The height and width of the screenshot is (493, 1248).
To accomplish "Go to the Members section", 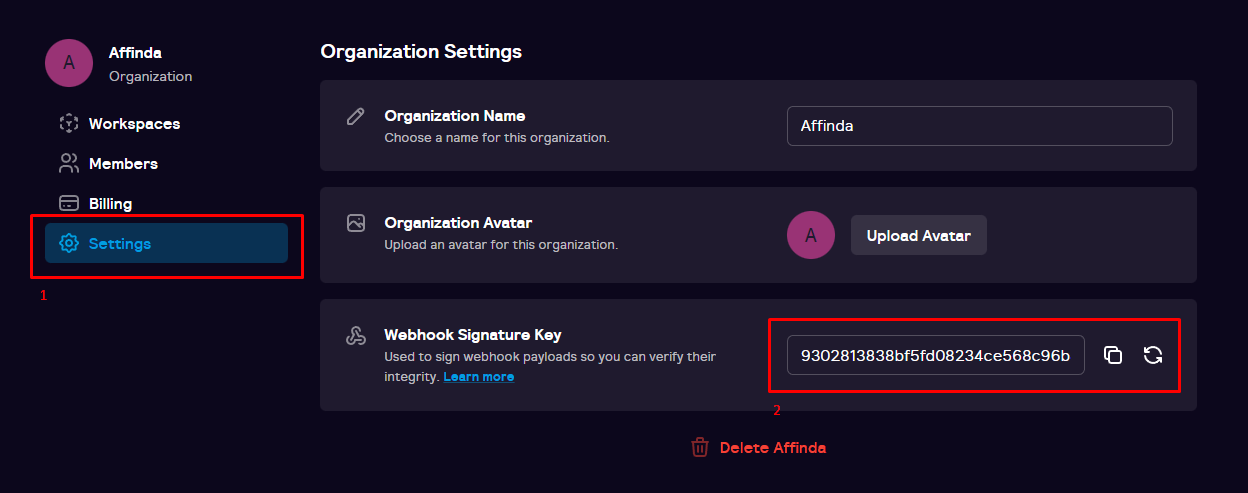I will tap(166, 163).
